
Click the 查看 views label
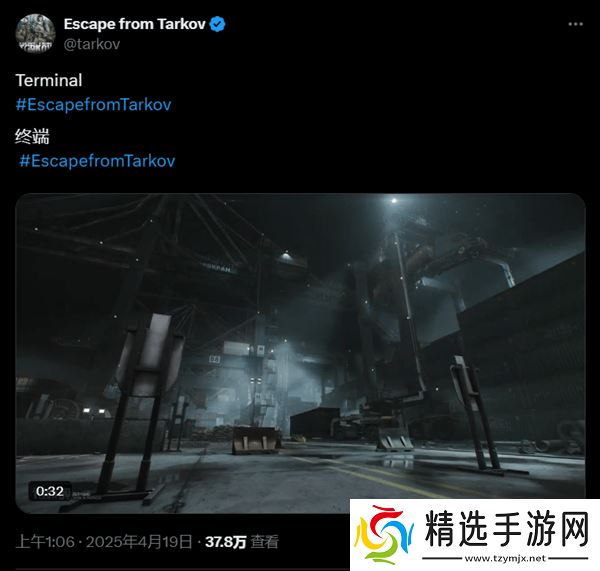(264, 542)
